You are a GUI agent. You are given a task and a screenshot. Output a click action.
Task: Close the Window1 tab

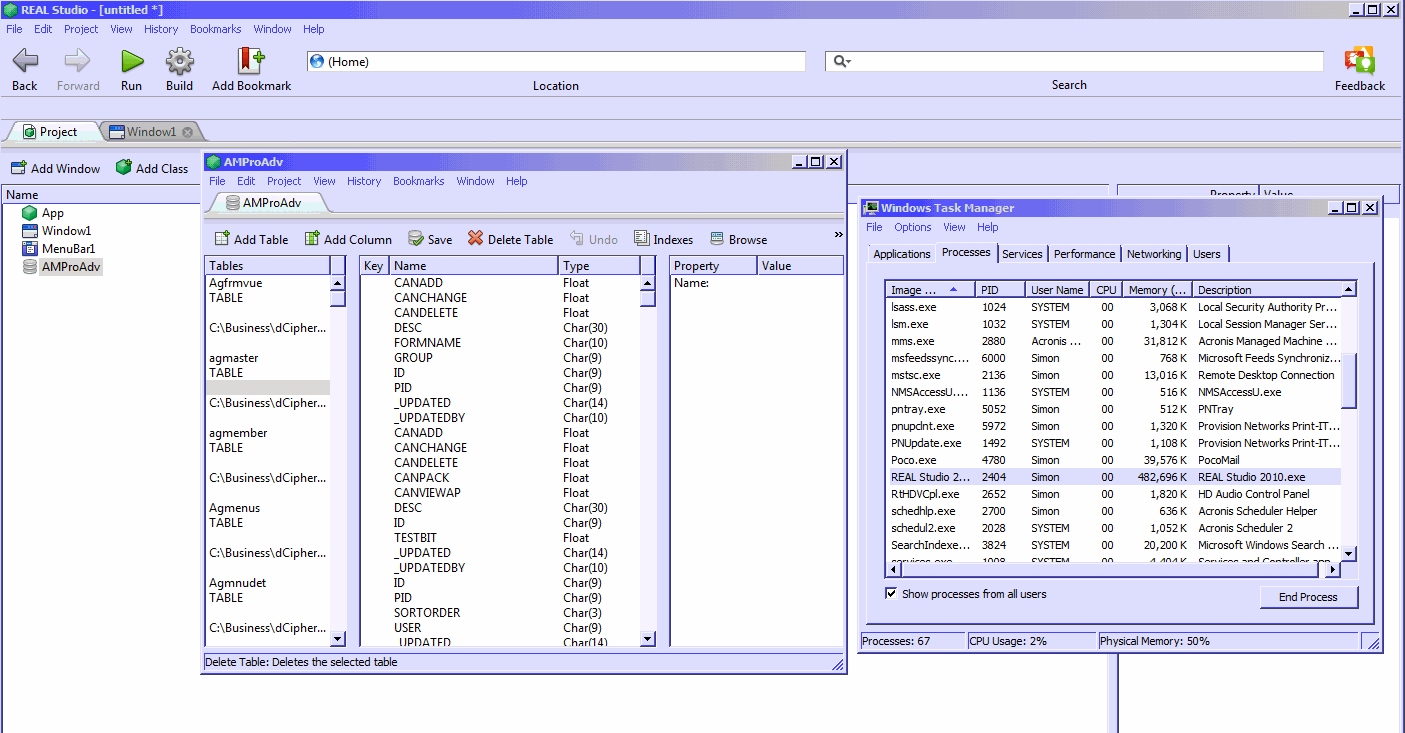pyautogui.click(x=187, y=132)
